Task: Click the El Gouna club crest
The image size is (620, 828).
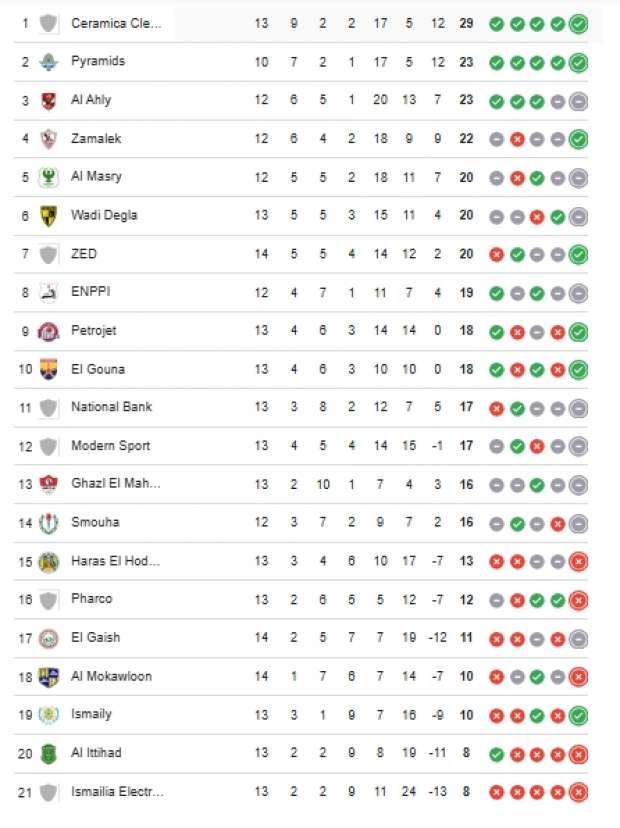Action: 48,369
